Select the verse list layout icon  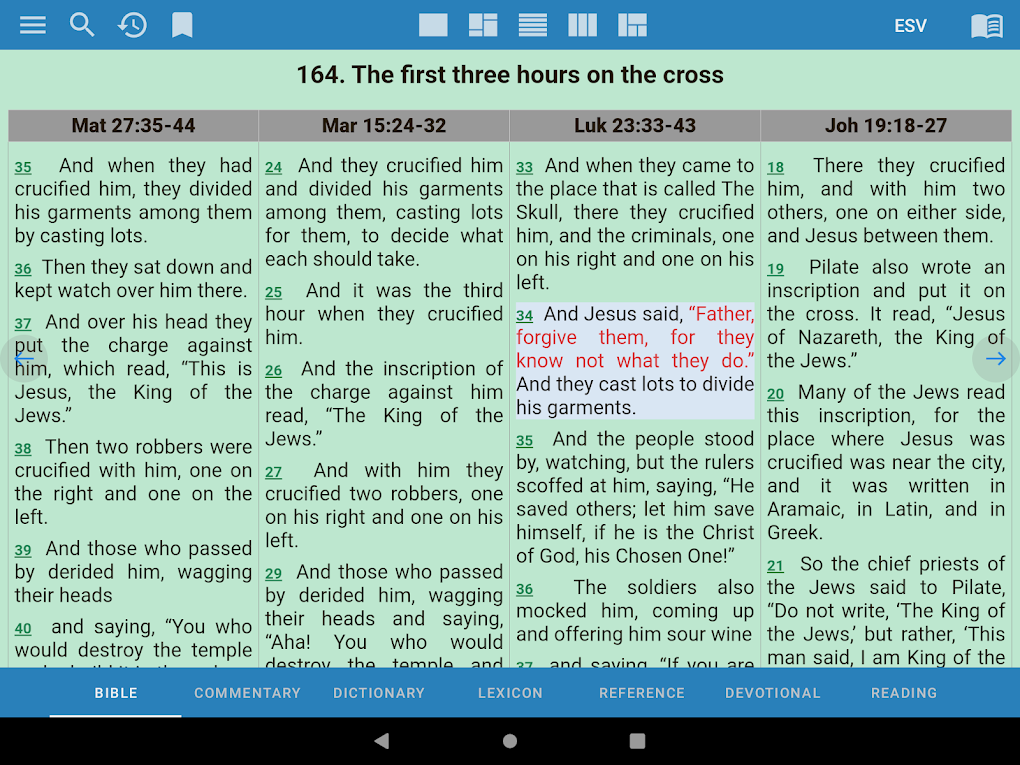[533, 25]
